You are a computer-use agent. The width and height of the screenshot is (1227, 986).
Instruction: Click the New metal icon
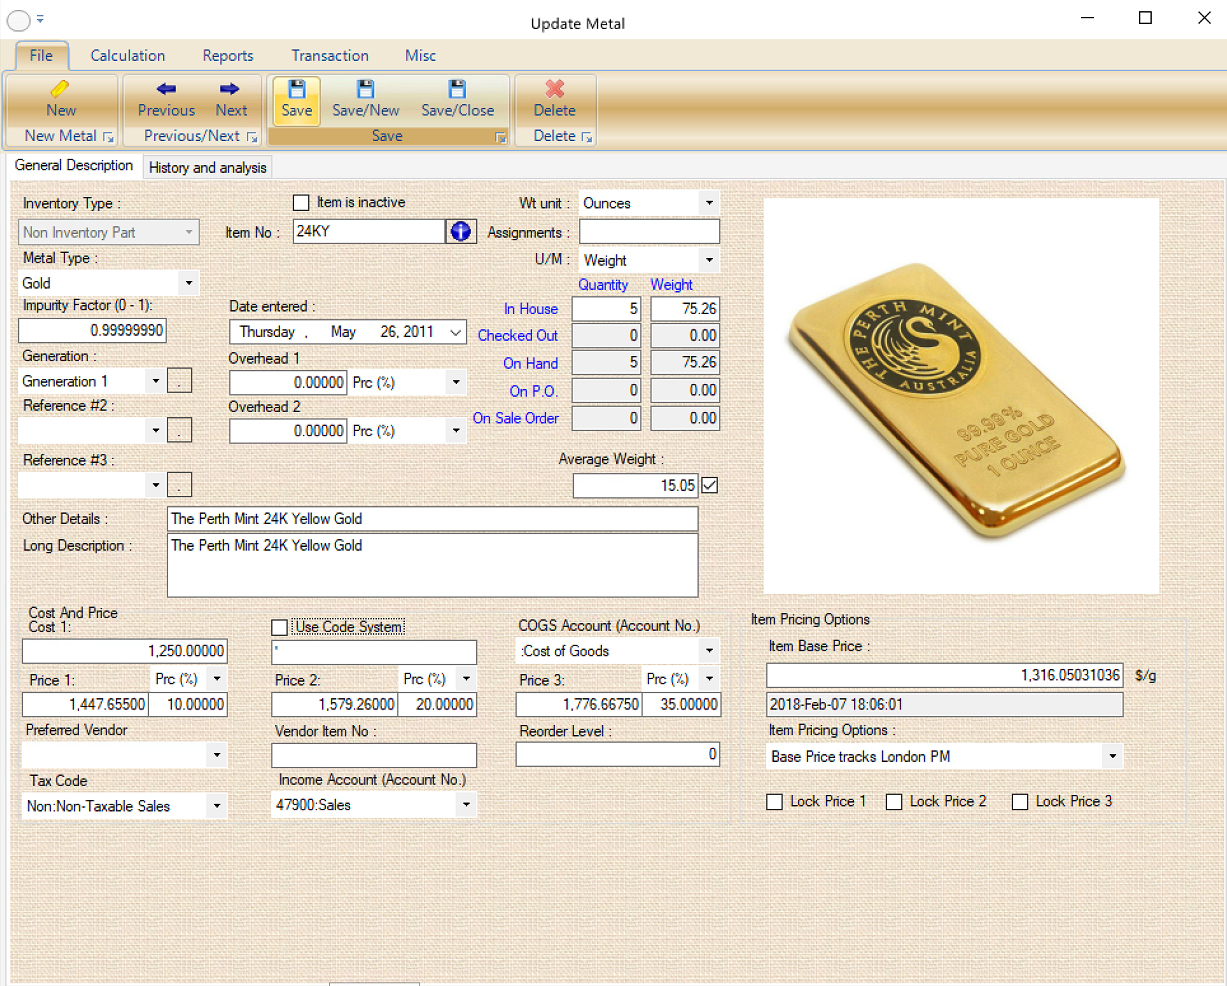[60, 90]
